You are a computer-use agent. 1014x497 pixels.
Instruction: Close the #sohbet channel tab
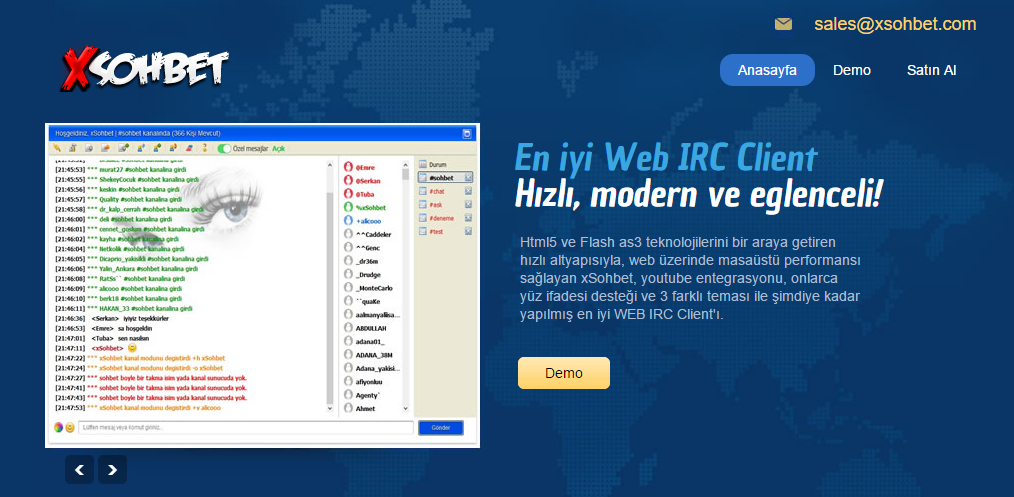click(468, 178)
